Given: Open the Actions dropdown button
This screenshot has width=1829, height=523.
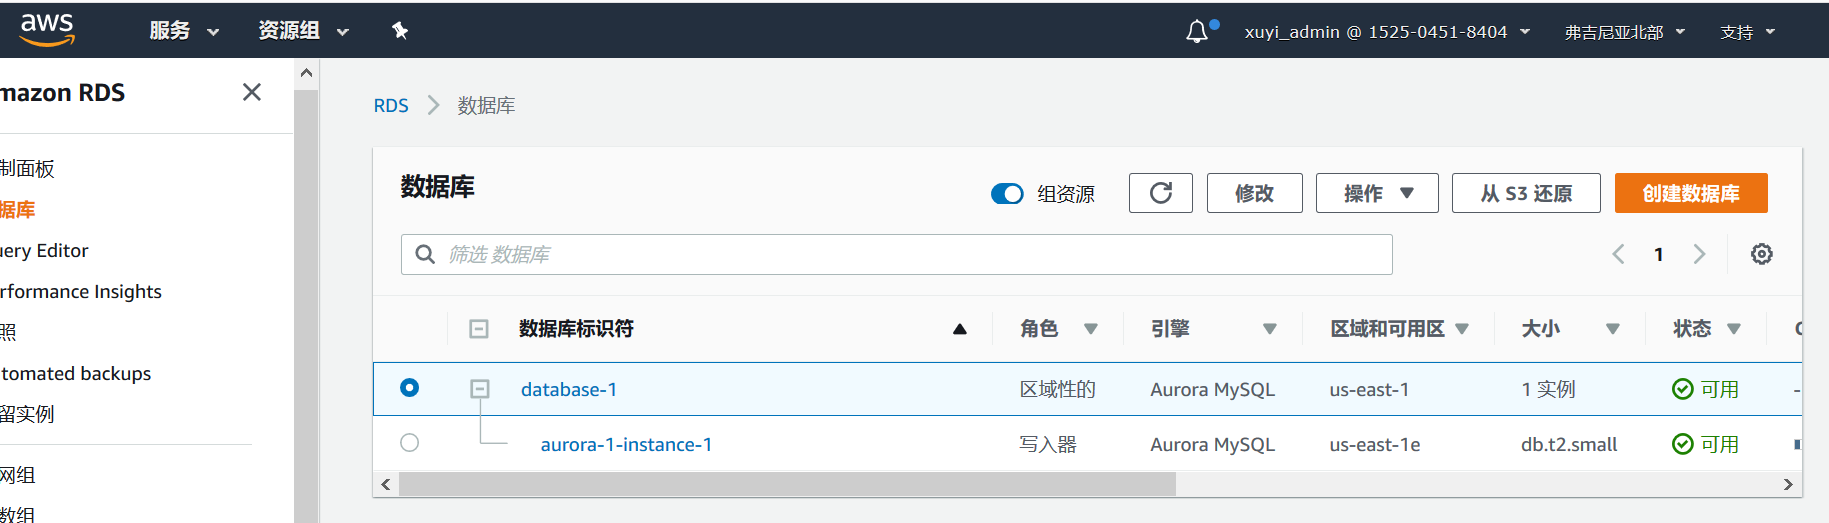Looking at the screenshot, I should [x=1377, y=193].
